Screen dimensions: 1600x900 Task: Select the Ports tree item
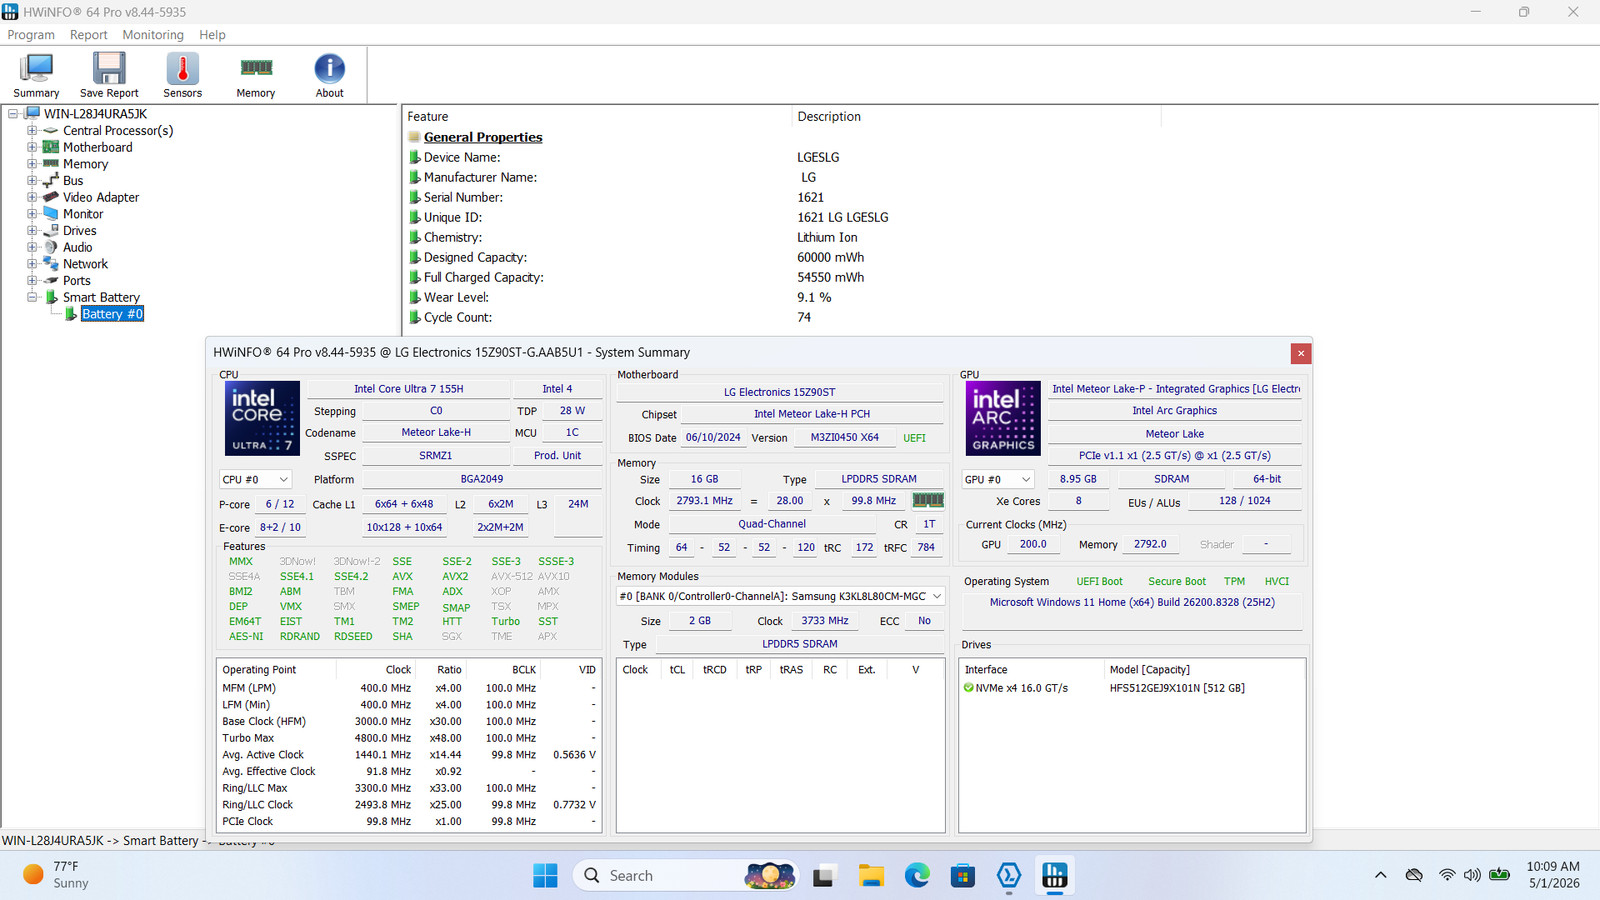77,281
